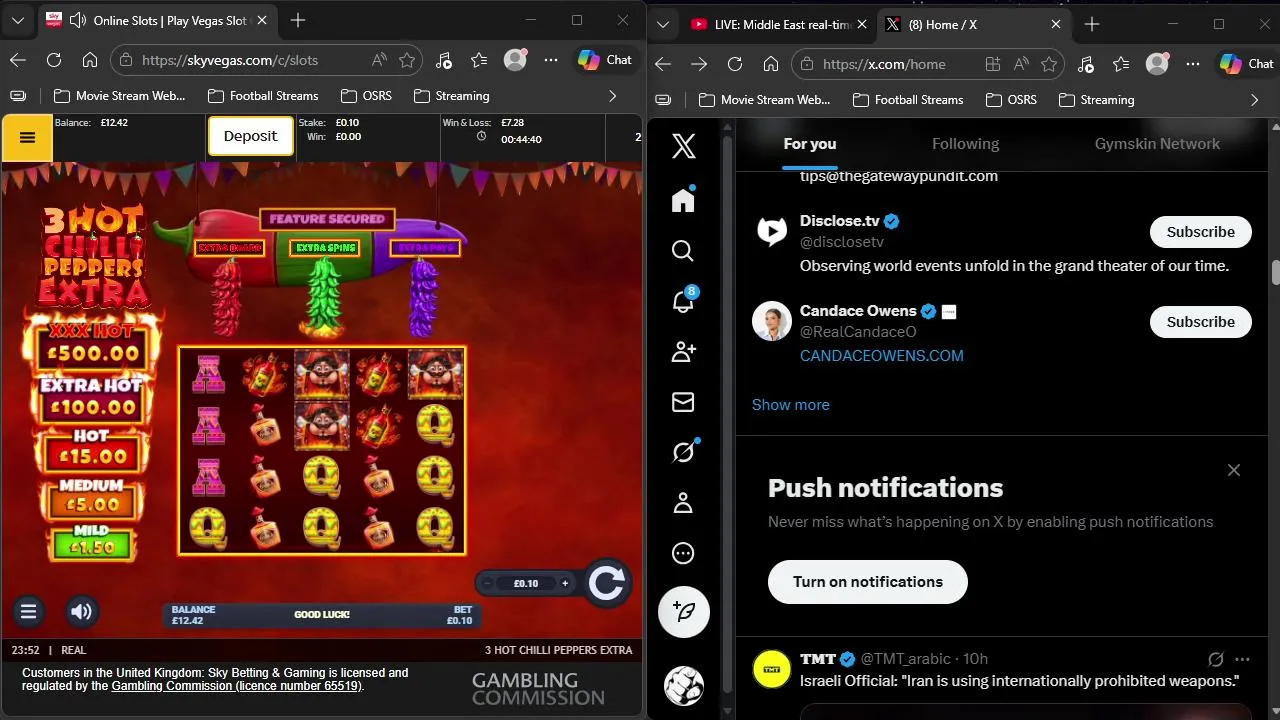This screenshot has width=1280, height=720.
Task: Mute the Online Slots tab audio
Action: pos(78,20)
